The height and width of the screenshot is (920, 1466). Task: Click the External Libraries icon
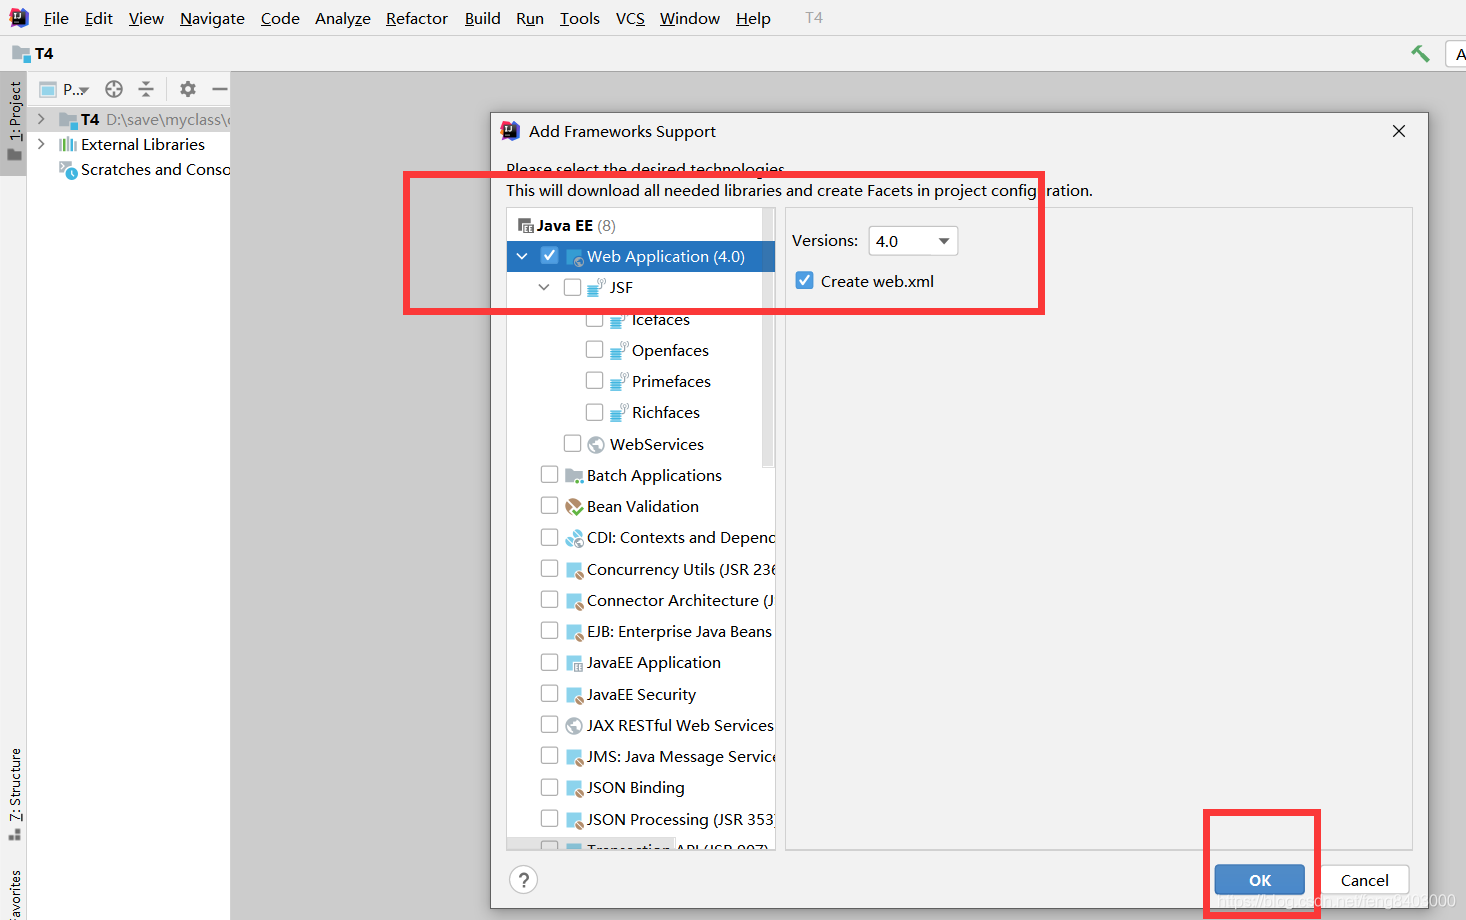[68, 144]
